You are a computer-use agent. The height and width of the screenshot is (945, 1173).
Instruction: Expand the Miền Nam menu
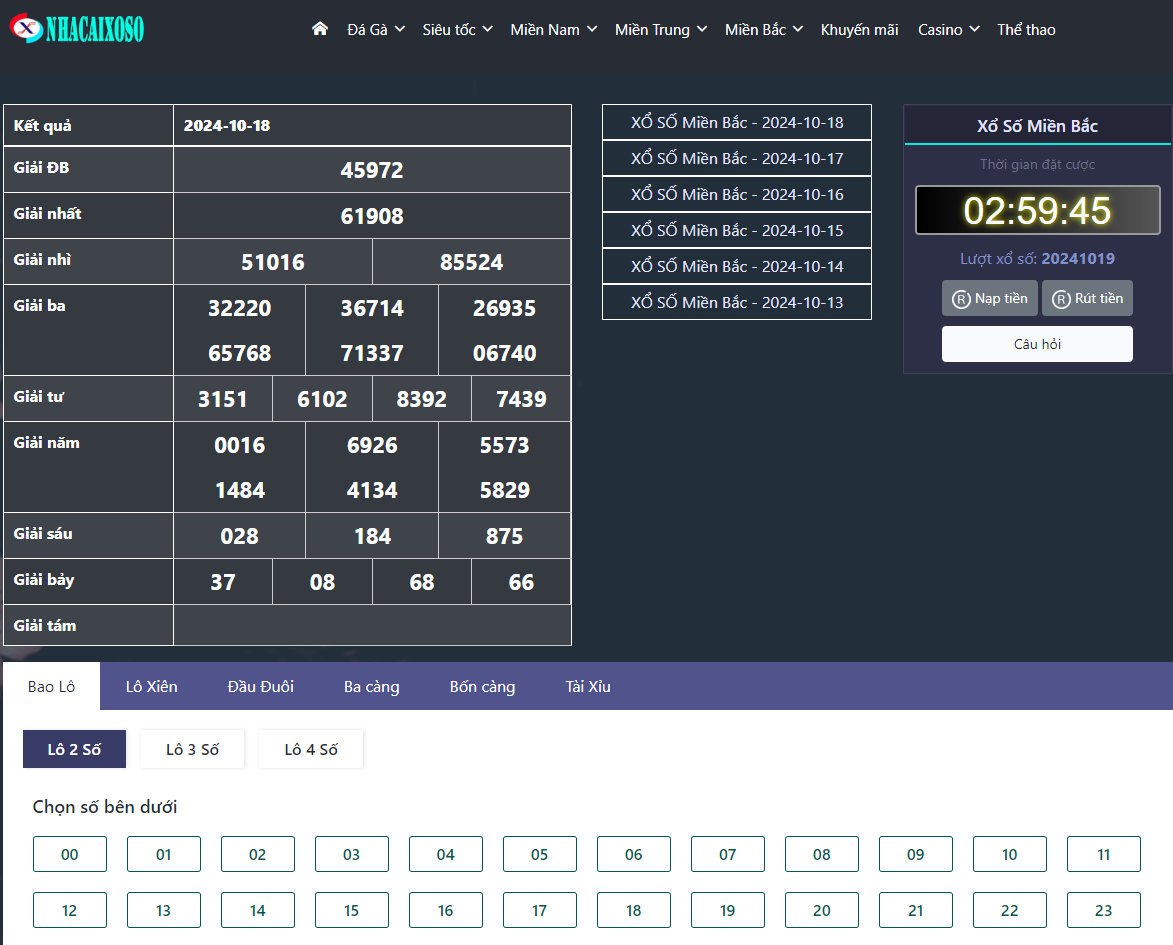553,30
